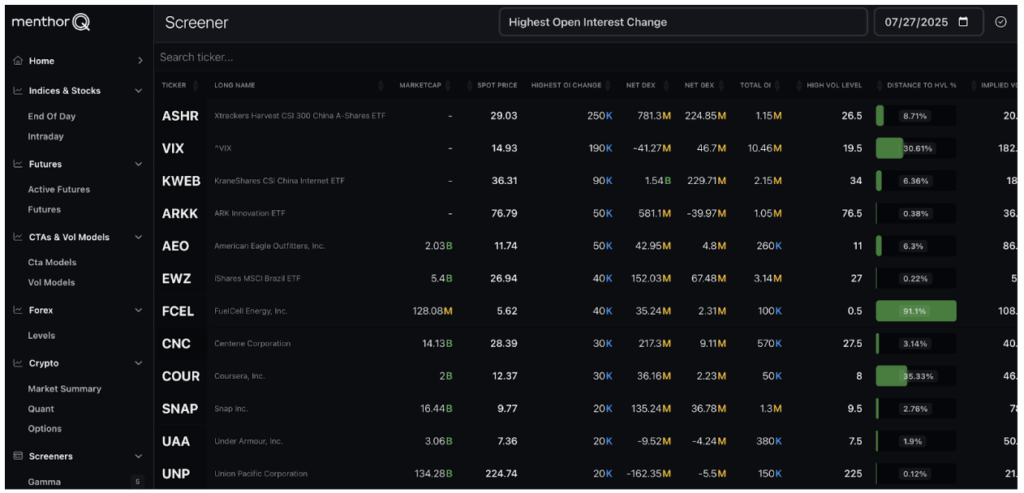
Task: Click the 07/27/2025 date field
Action: point(929,22)
